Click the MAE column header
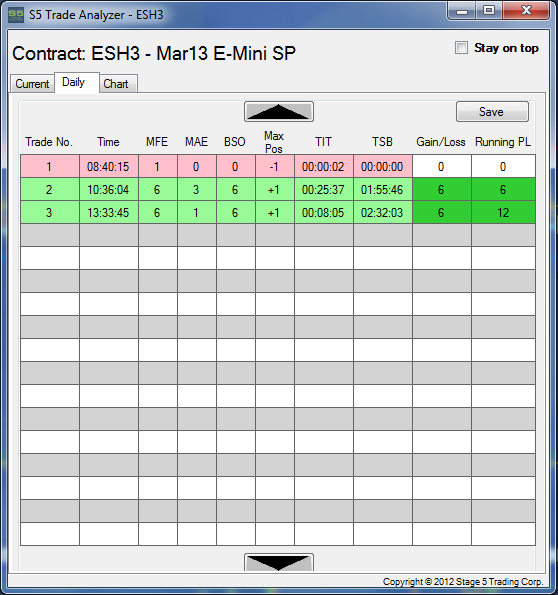558x595 pixels. click(x=196, y=142)
